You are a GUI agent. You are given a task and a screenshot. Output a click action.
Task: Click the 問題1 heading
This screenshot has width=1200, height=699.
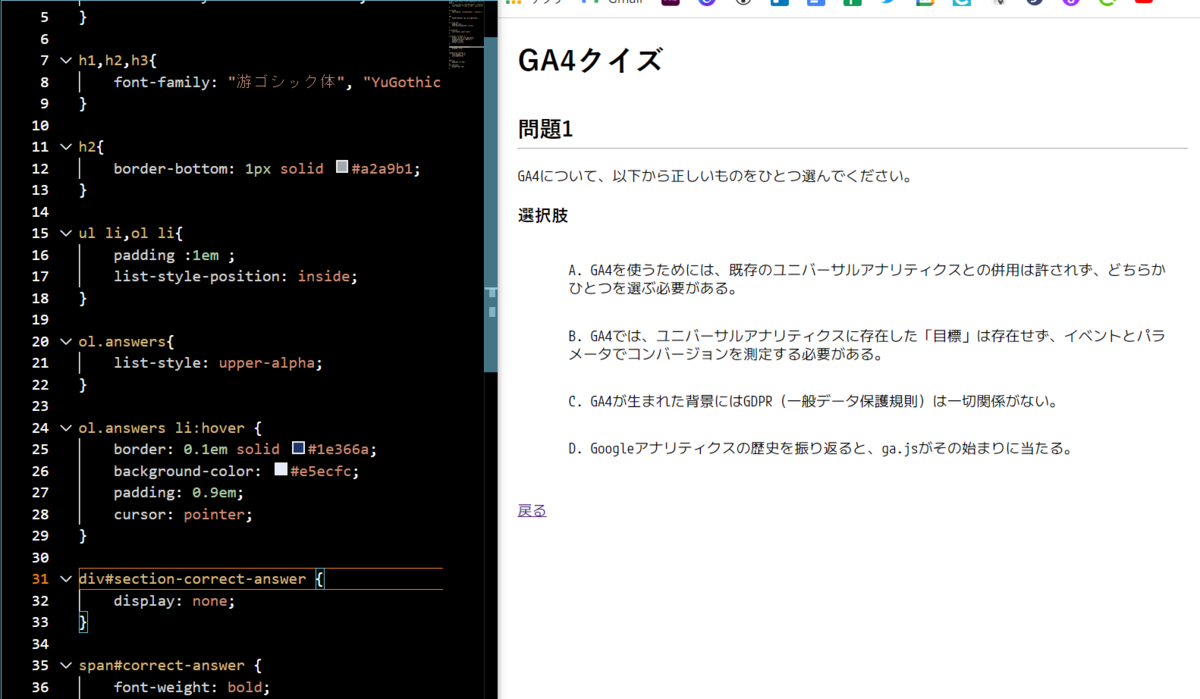(545, 129)
